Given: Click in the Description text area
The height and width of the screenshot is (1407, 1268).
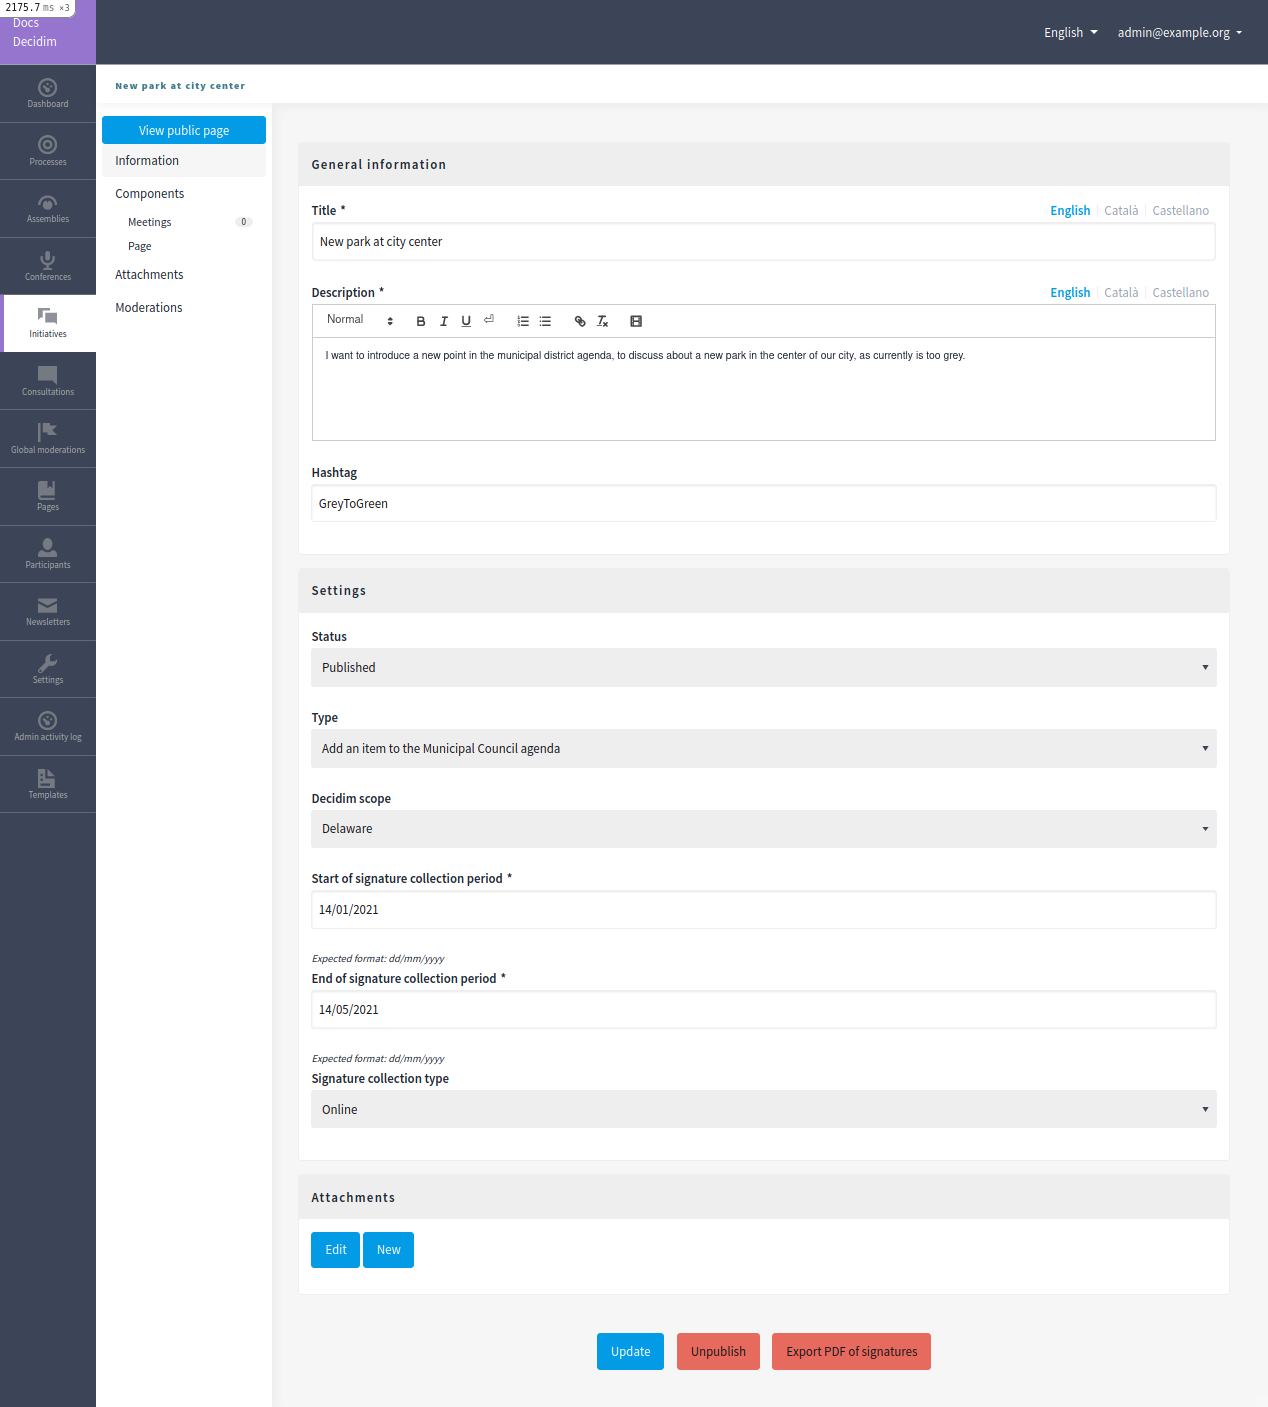Looking at the screenshot, I should [x=764, y=389].
